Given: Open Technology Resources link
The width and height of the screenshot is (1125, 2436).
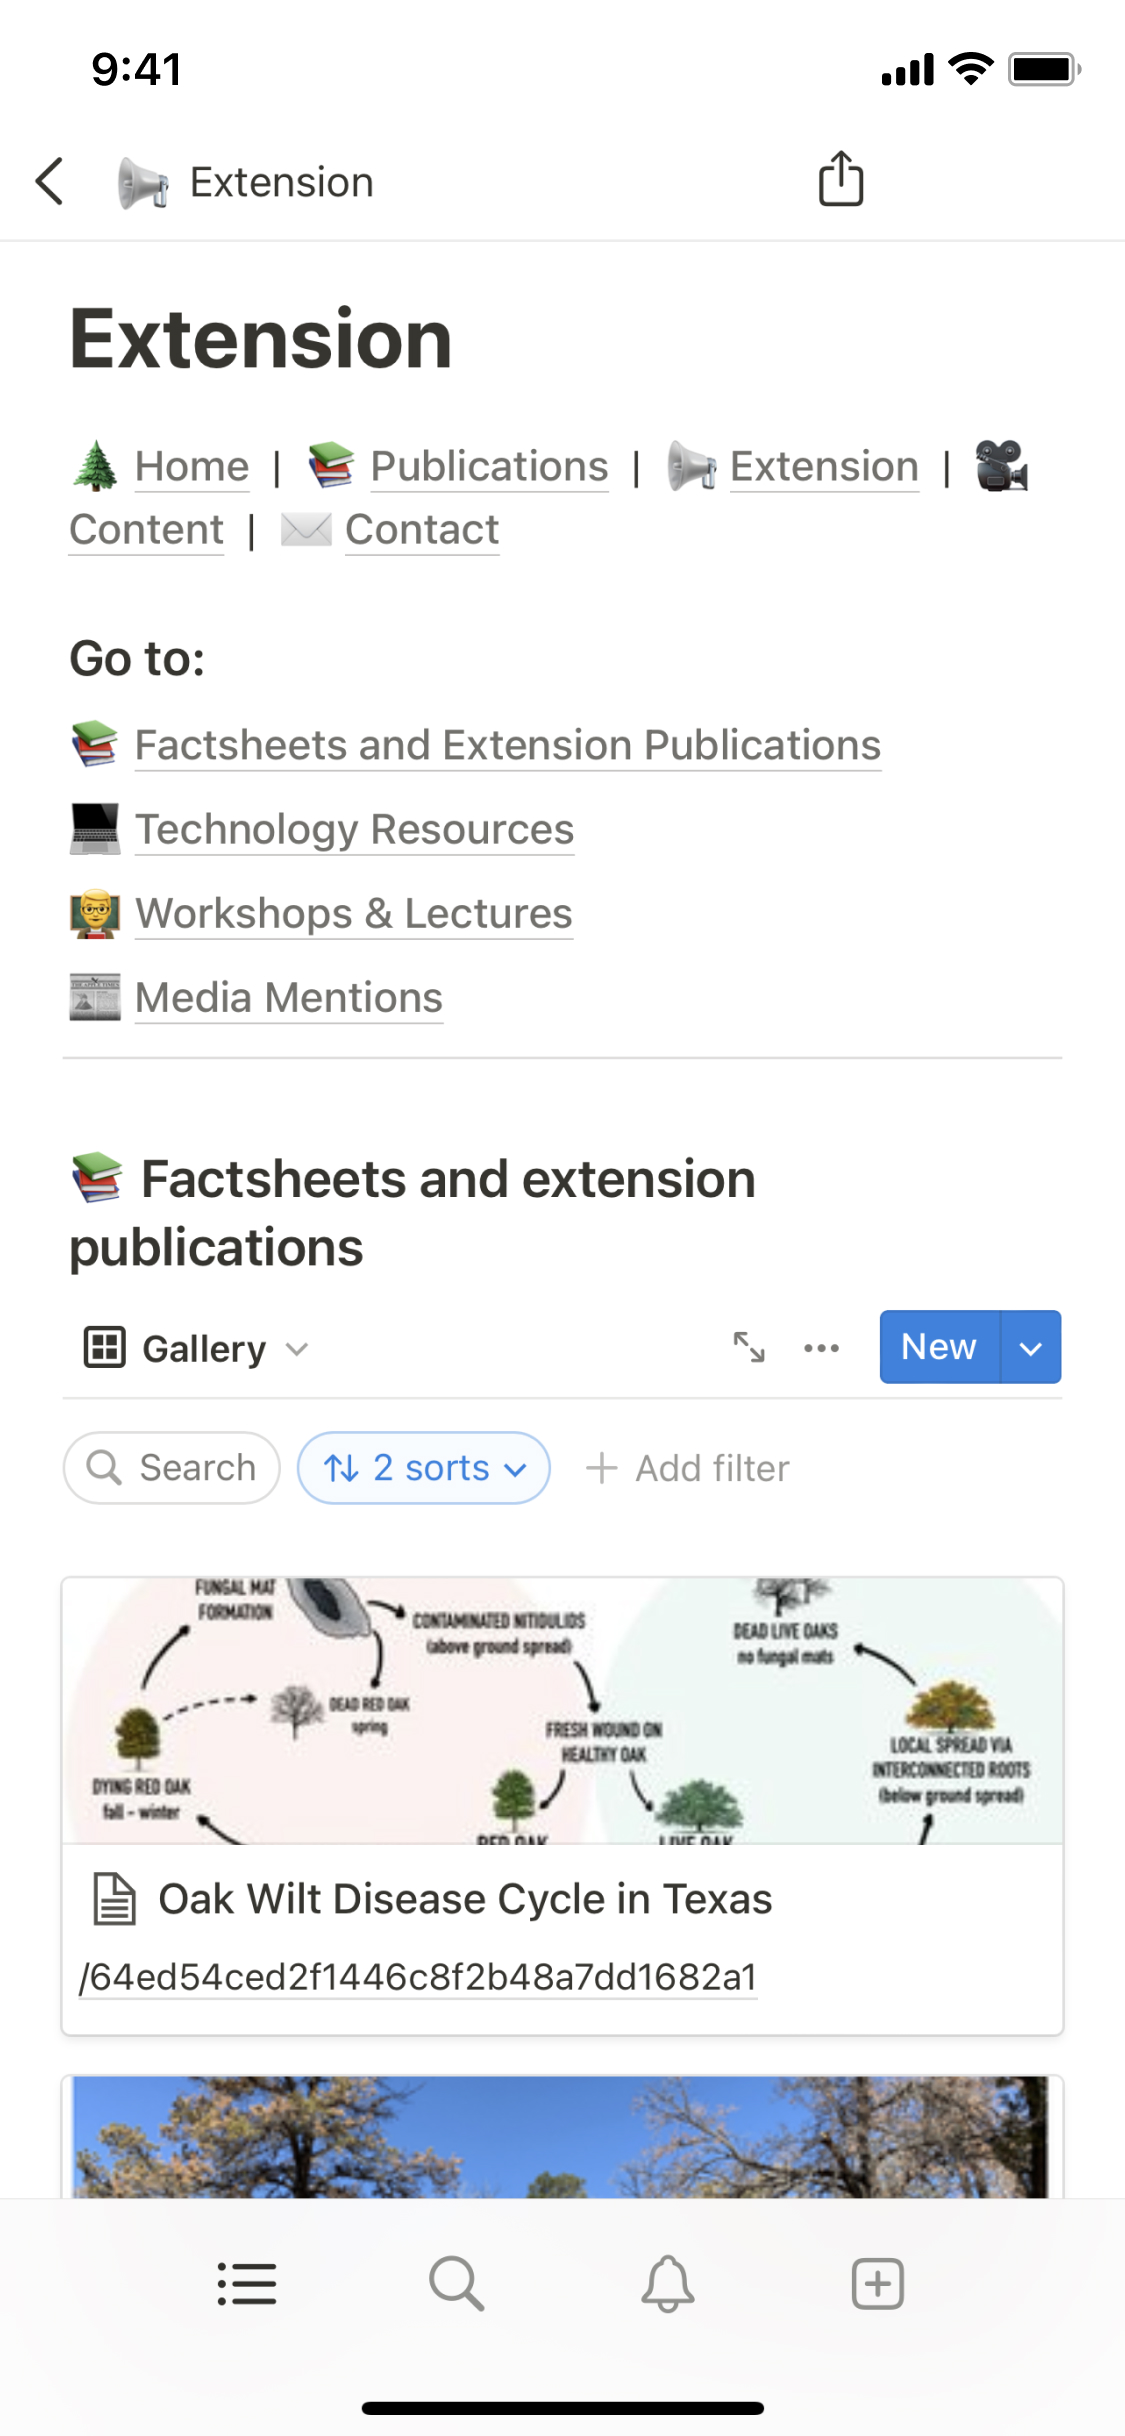Looking at the screenshot, I should [x=354, y=830].
